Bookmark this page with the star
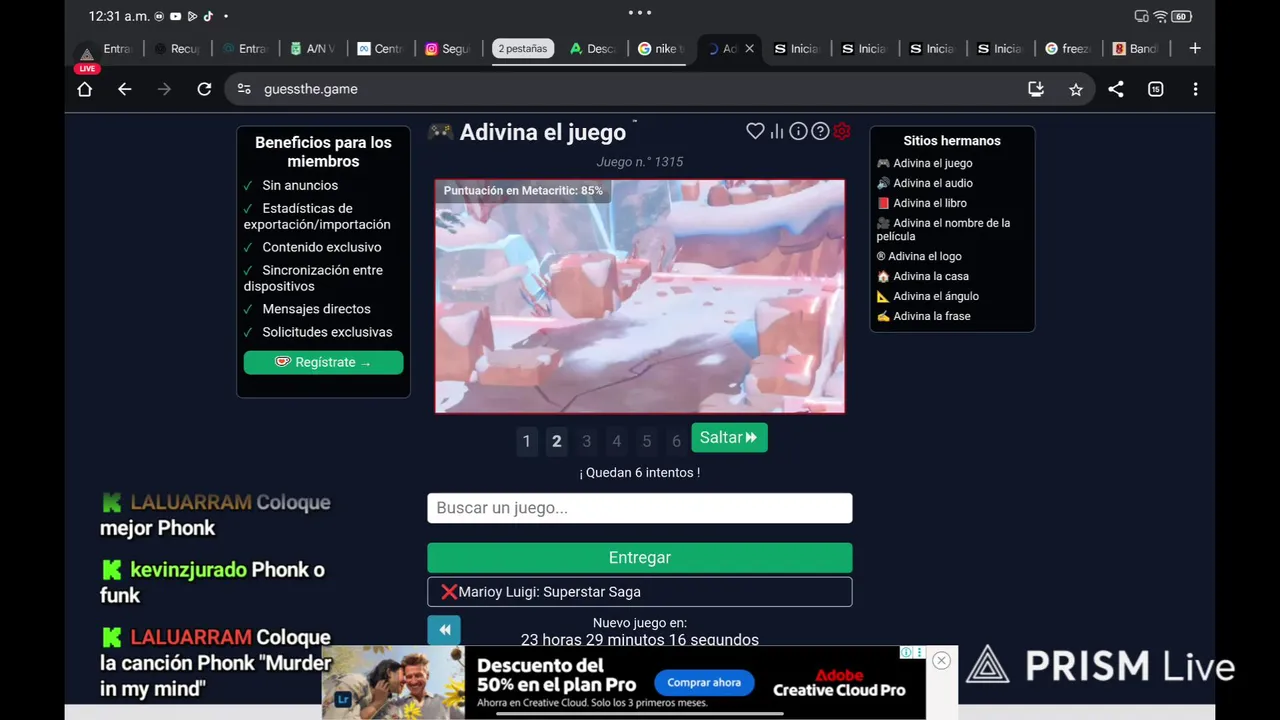Viewport: 1280px width, 720px height. [1076, 89]
